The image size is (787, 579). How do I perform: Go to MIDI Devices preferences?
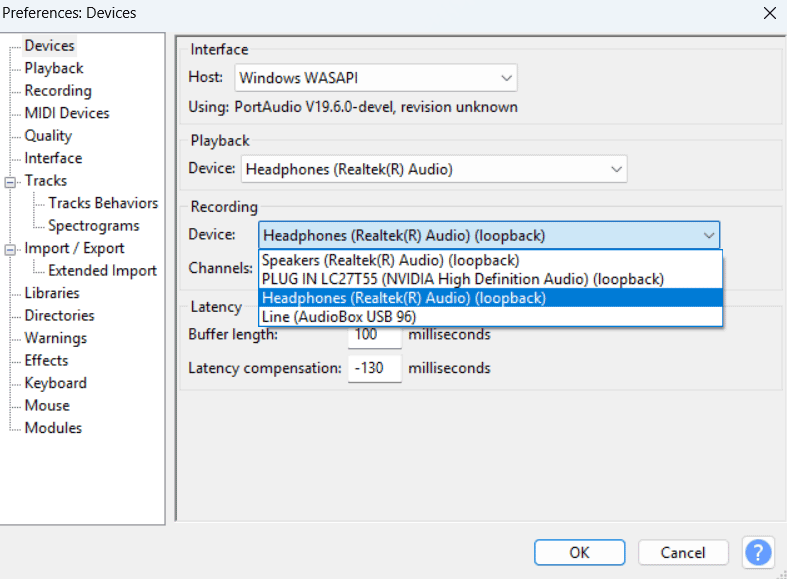pyautogui.click(x=67, y=113)
